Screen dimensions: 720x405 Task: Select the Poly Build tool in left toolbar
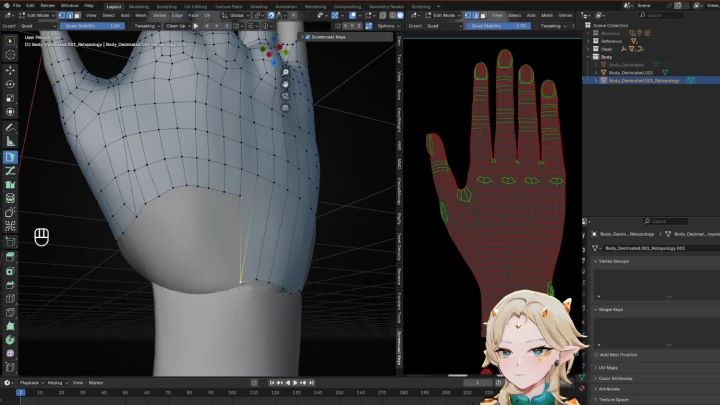(10, 326)
